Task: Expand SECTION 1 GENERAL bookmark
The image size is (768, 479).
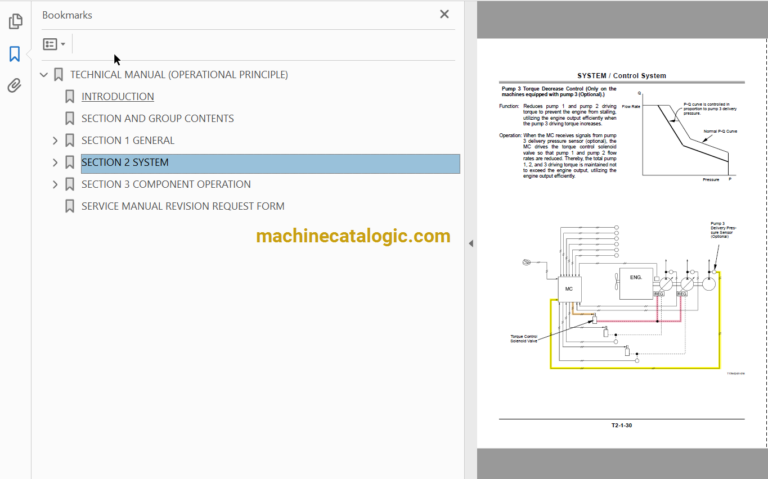Action: coord(55,141)
